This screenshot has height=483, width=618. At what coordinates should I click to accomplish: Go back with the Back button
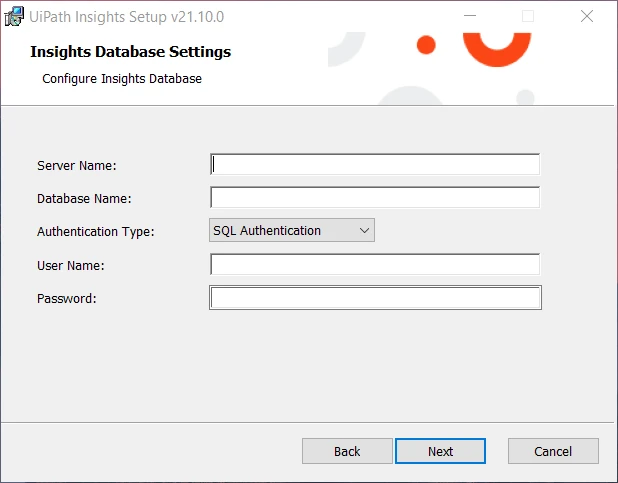[347, 451]
